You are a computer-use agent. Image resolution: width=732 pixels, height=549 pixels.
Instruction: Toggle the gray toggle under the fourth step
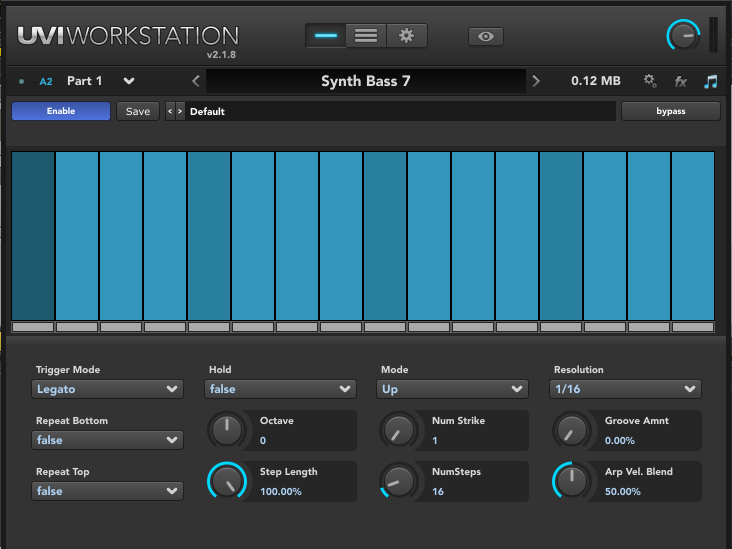pyautogui.click(x=165, y=327)
